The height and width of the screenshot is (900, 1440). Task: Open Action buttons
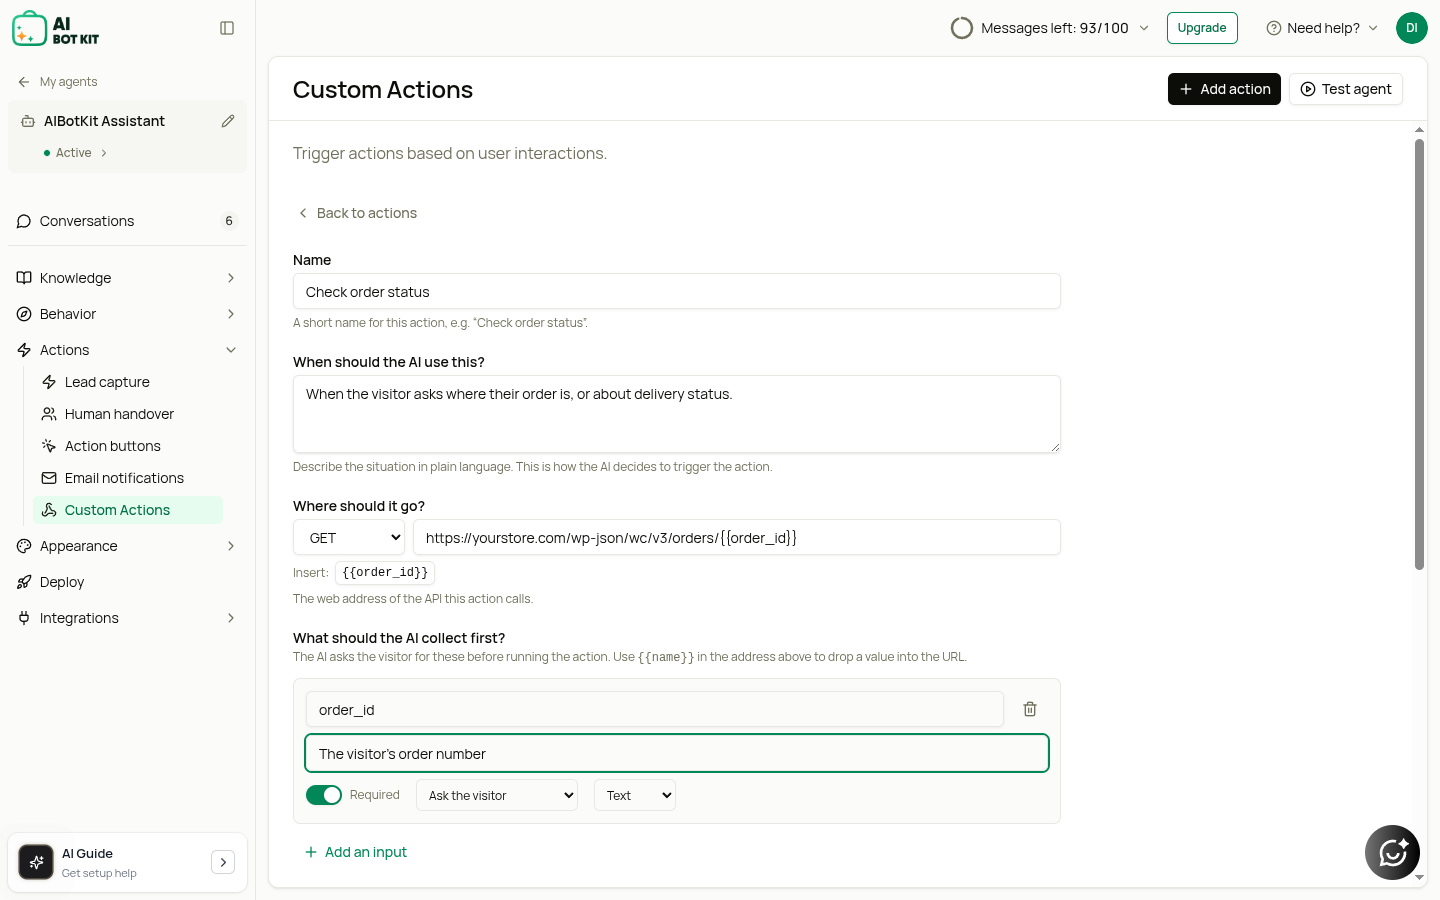128,446
